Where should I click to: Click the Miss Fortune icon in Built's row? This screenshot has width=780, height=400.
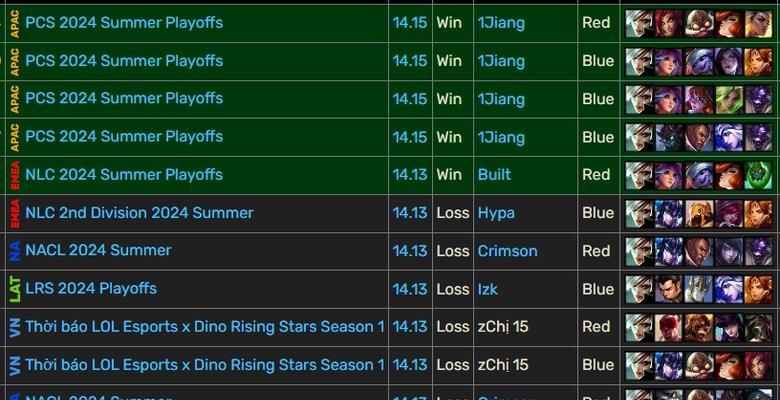tap(729, 175)
